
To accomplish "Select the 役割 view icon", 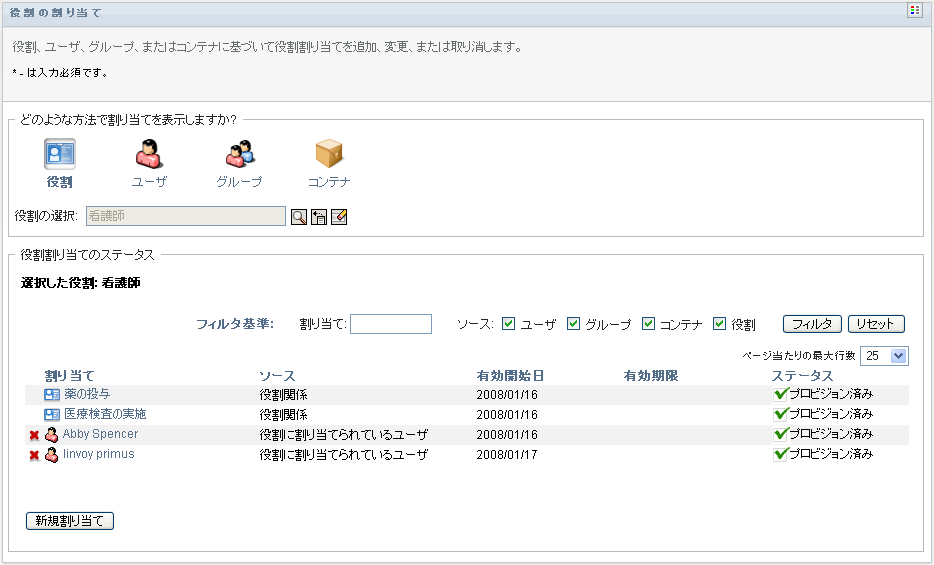I will coord(60,154).
